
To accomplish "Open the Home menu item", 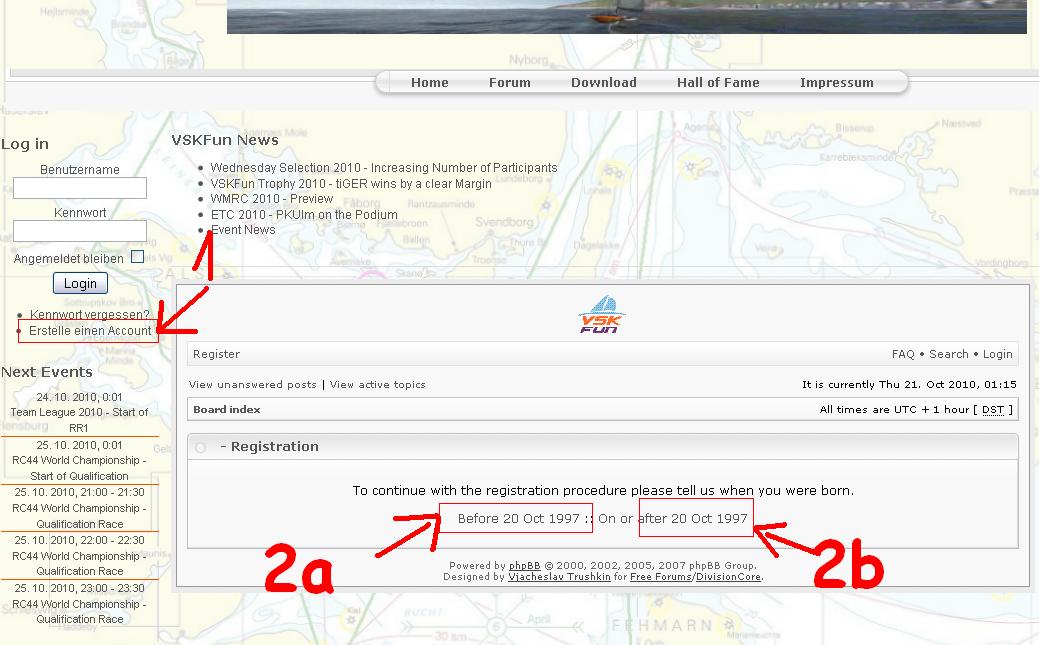I will 429,83.
